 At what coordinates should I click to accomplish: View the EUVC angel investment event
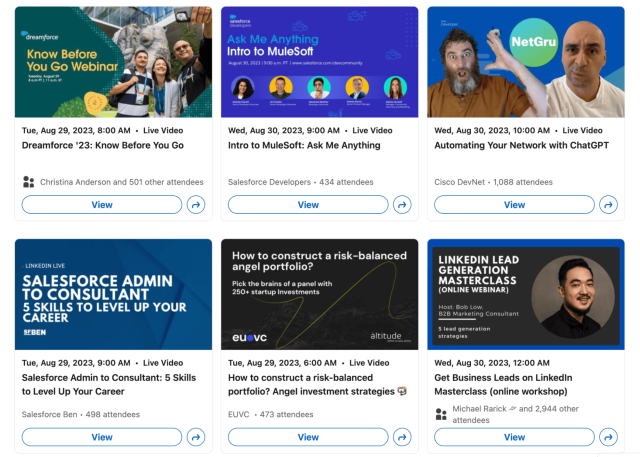(308, 437)
